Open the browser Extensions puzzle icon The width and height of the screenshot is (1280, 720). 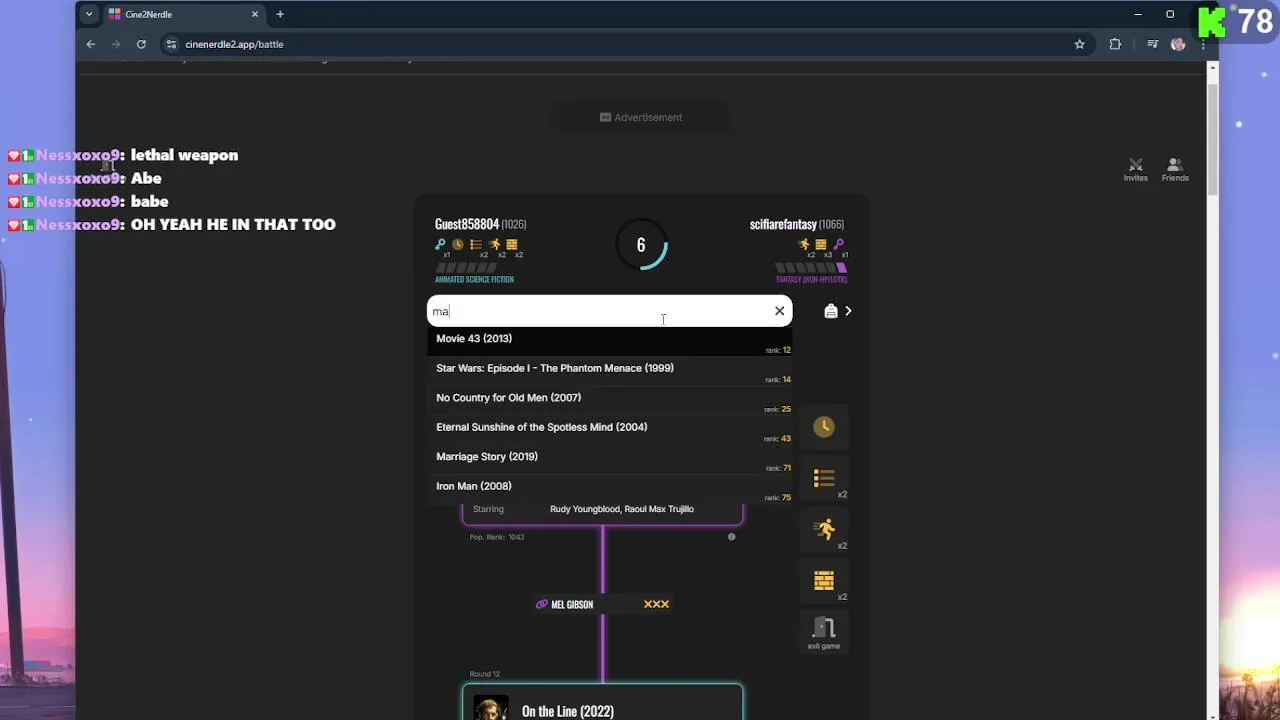(1115, 44)
